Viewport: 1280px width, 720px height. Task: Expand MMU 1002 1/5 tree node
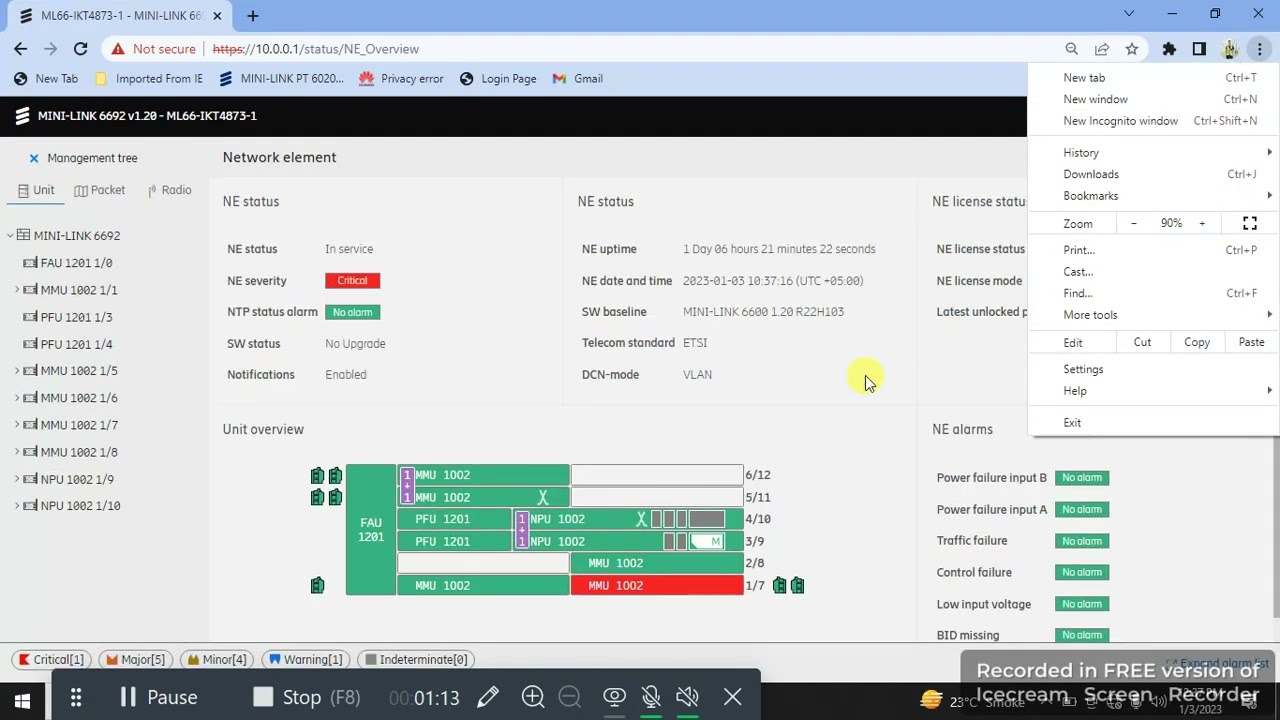pos(17,371)
